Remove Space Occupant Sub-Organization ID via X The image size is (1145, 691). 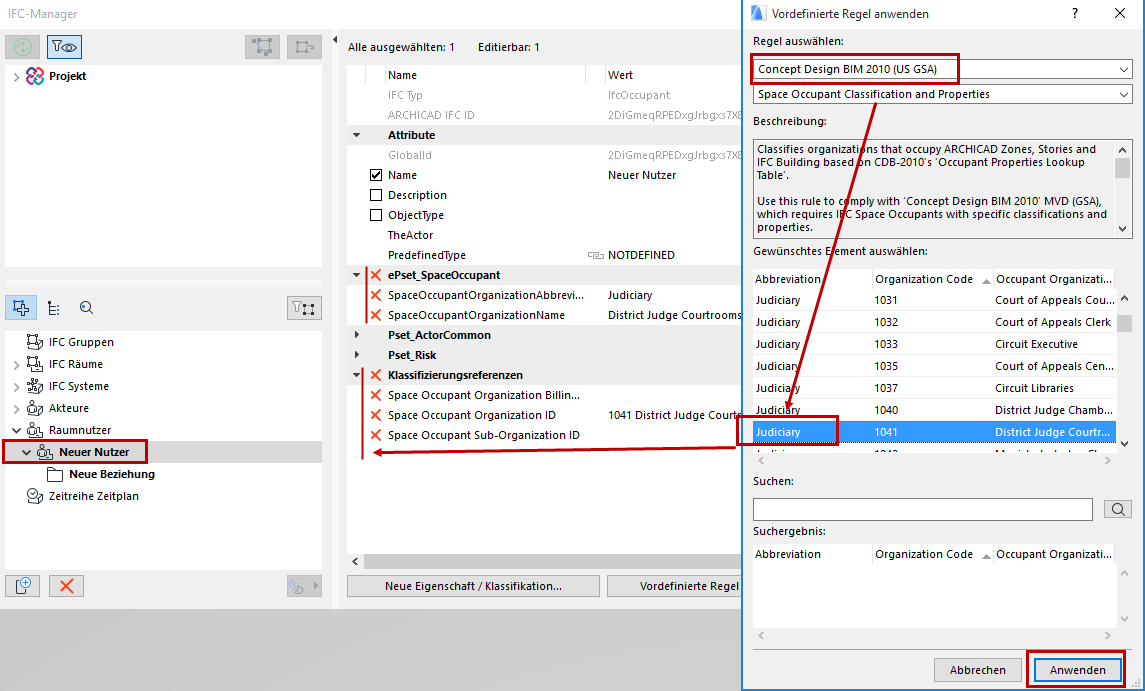376,435
